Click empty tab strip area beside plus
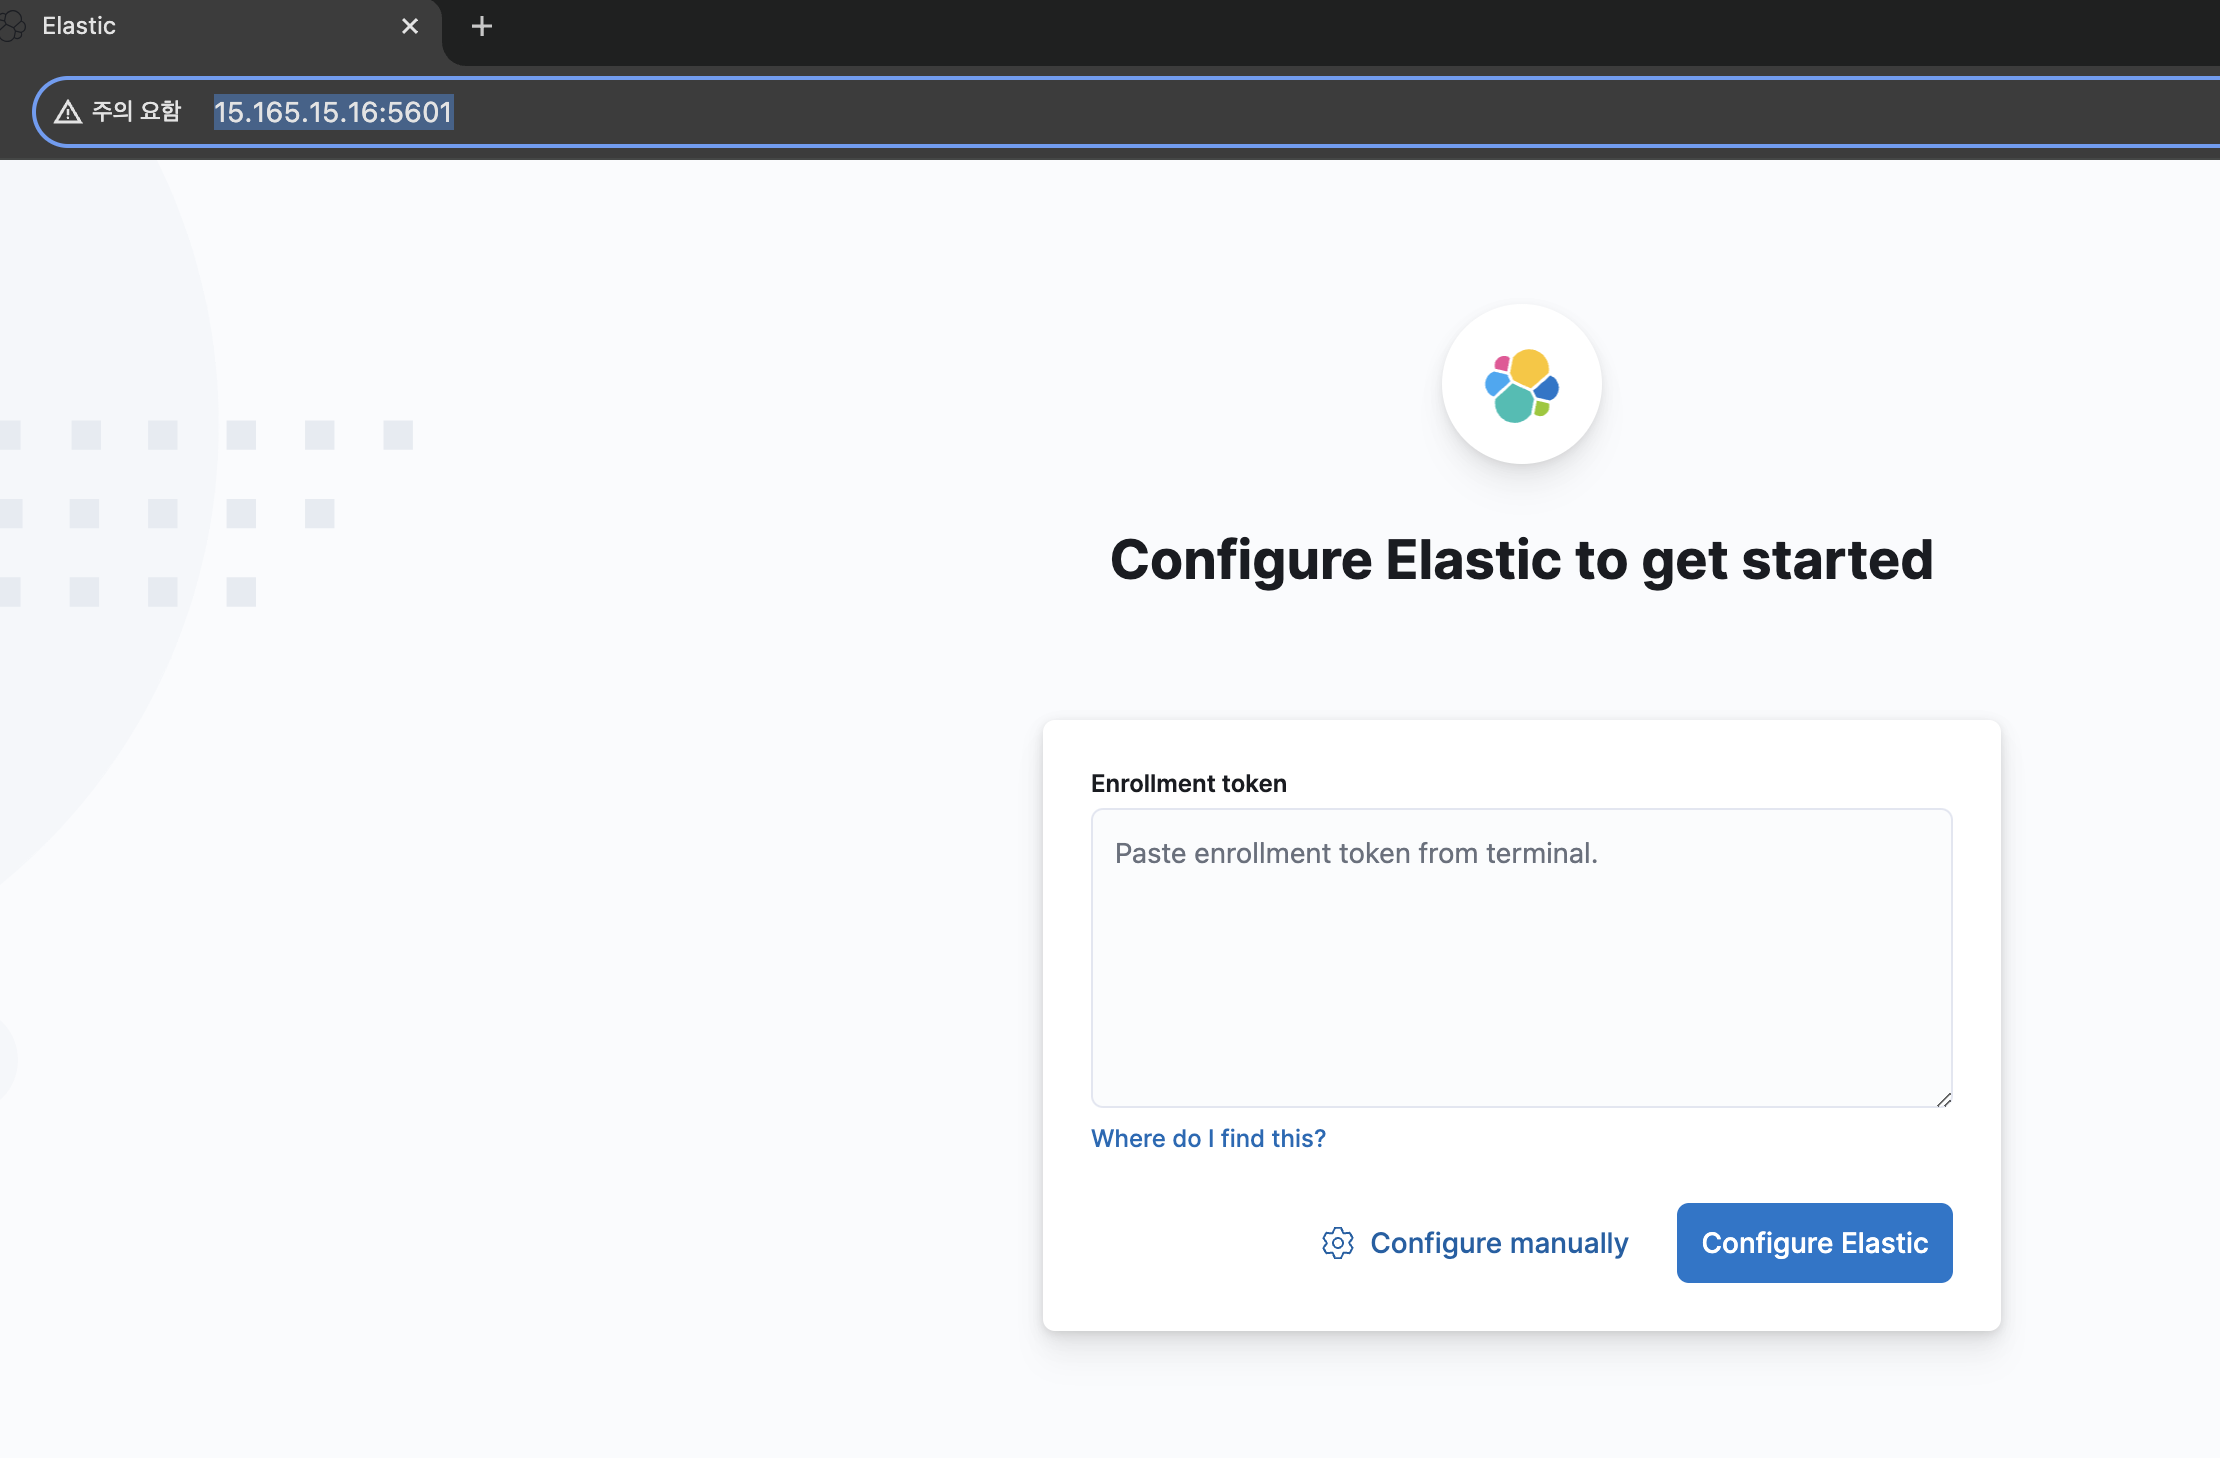The width and height of the screenshot is (2220, 1458). (1300, 30)
